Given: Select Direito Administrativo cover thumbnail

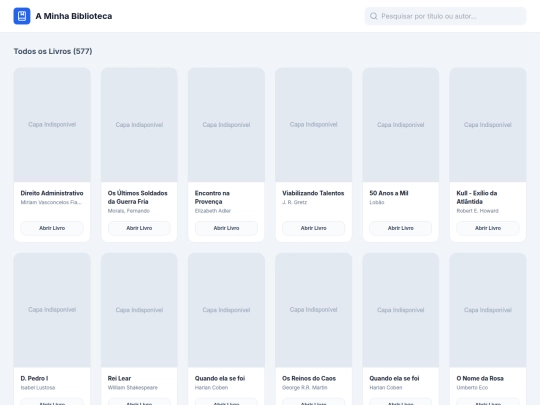Looking at the screenshot, I should [52, 125].
